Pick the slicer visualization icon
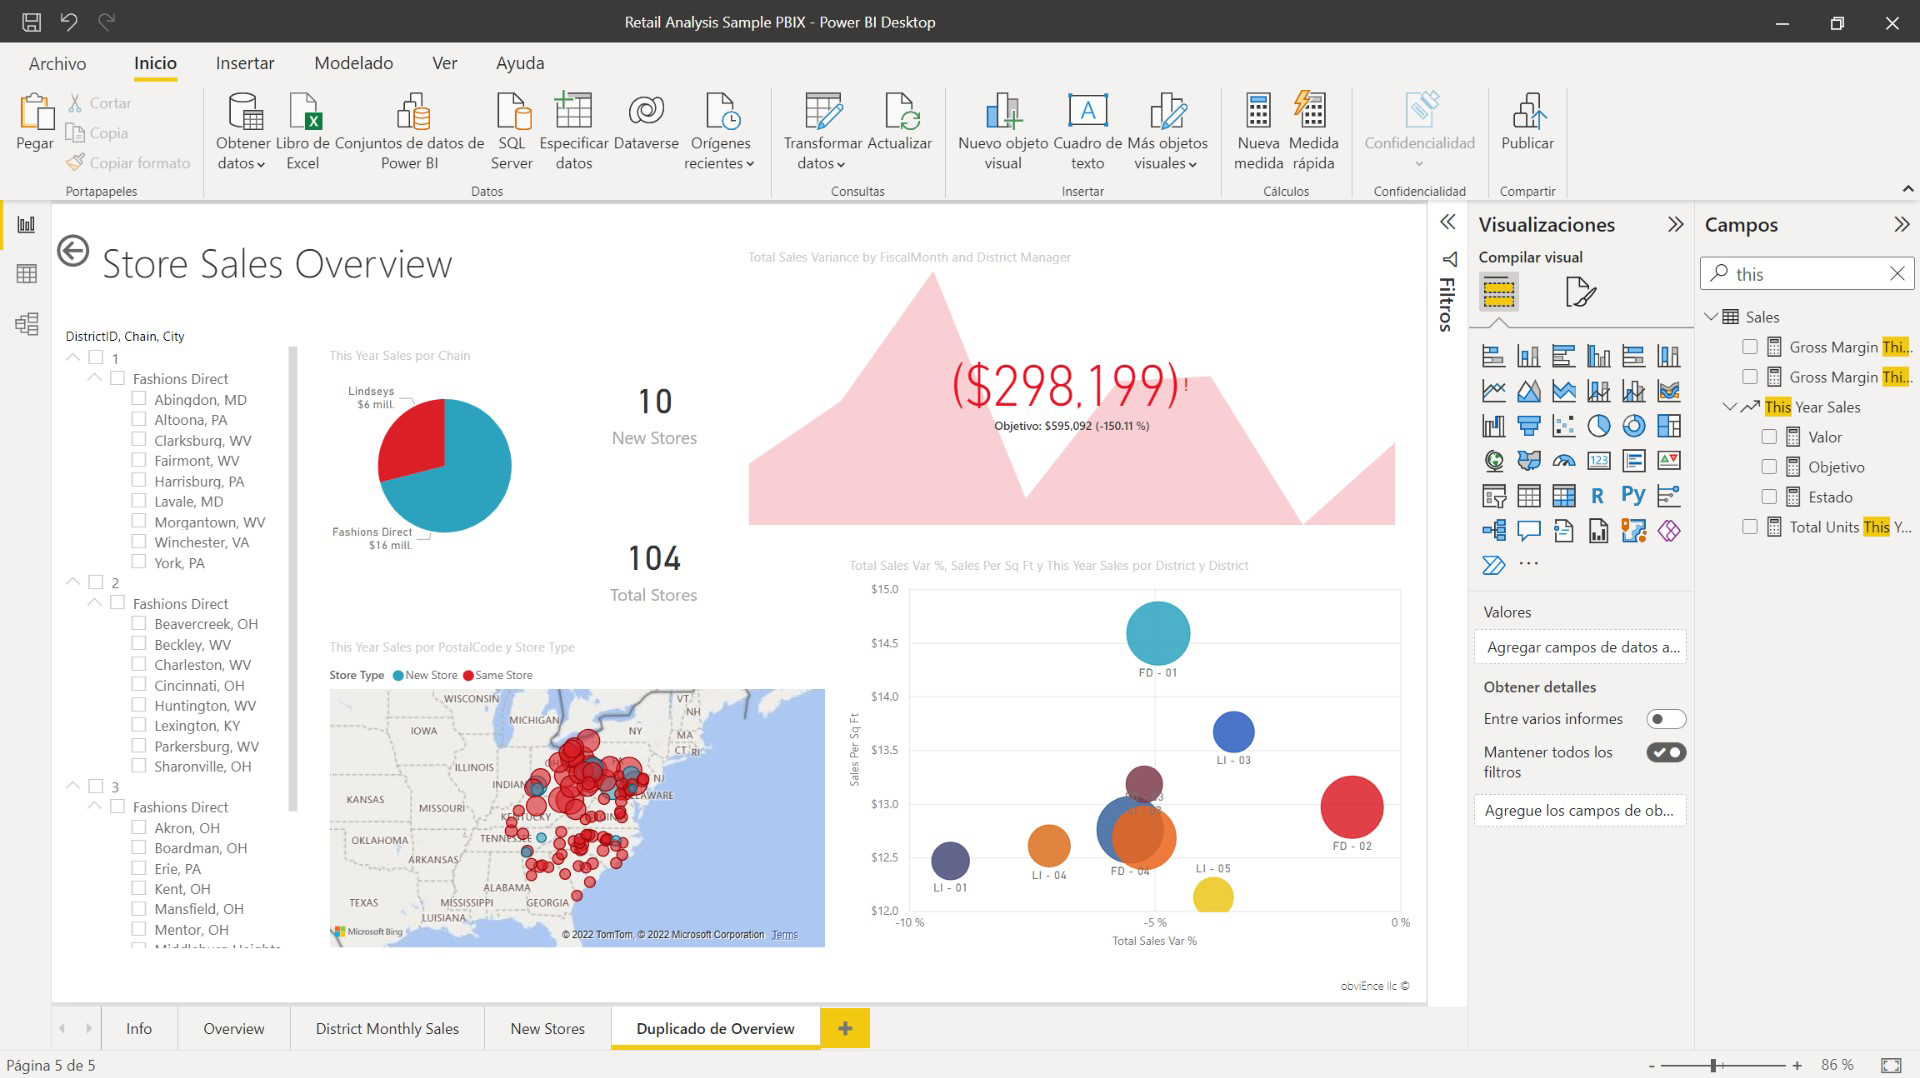This screenshot has width=1920, height=1078. pyautogui.click(x=1494, y=496)
